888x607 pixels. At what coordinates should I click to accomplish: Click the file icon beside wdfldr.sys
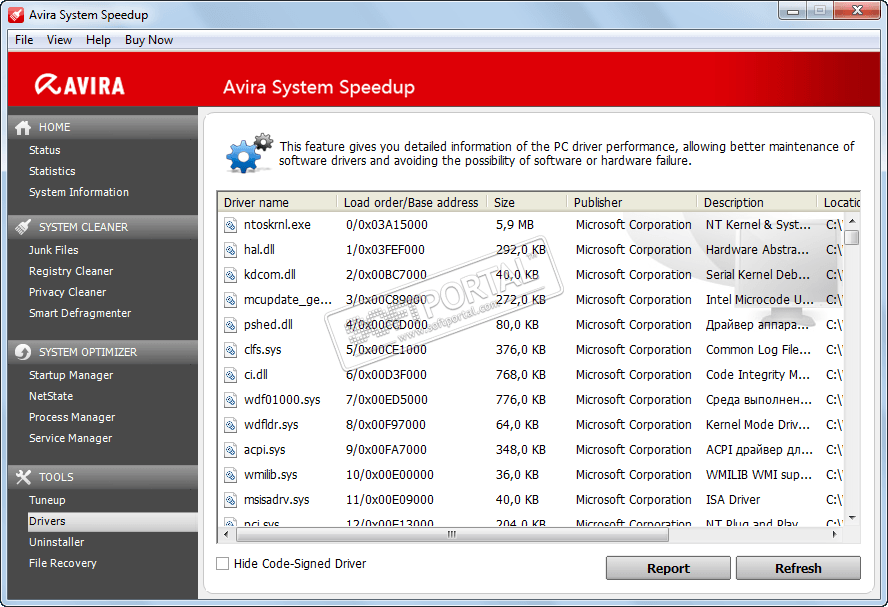click(230, 425)
